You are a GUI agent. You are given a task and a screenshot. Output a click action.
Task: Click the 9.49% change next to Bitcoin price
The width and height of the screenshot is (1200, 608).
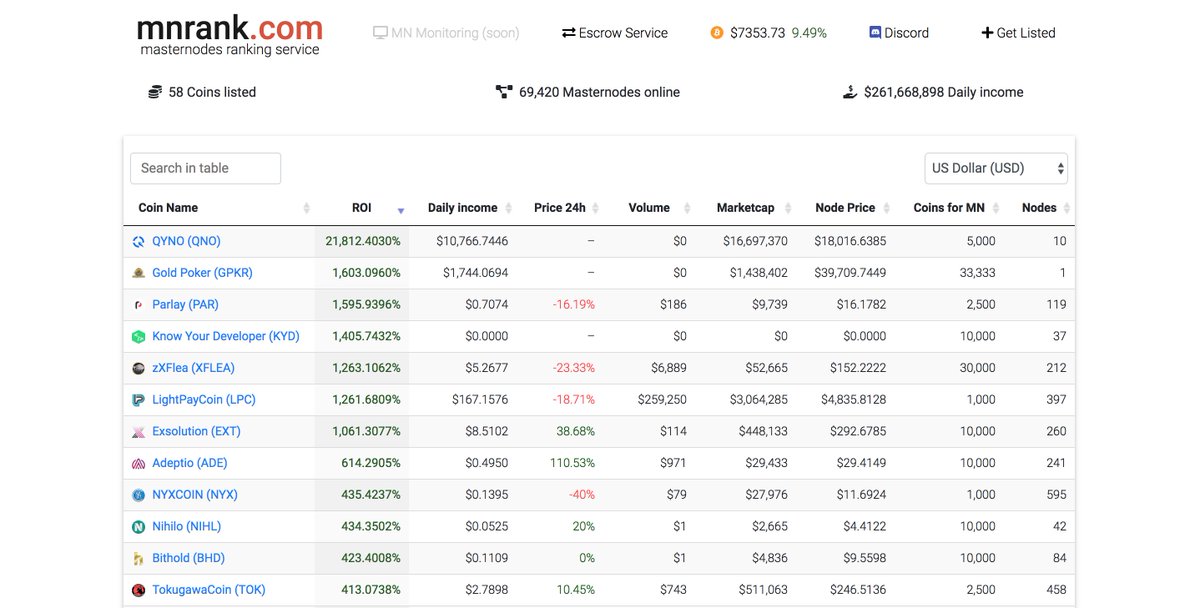point(809,33)
